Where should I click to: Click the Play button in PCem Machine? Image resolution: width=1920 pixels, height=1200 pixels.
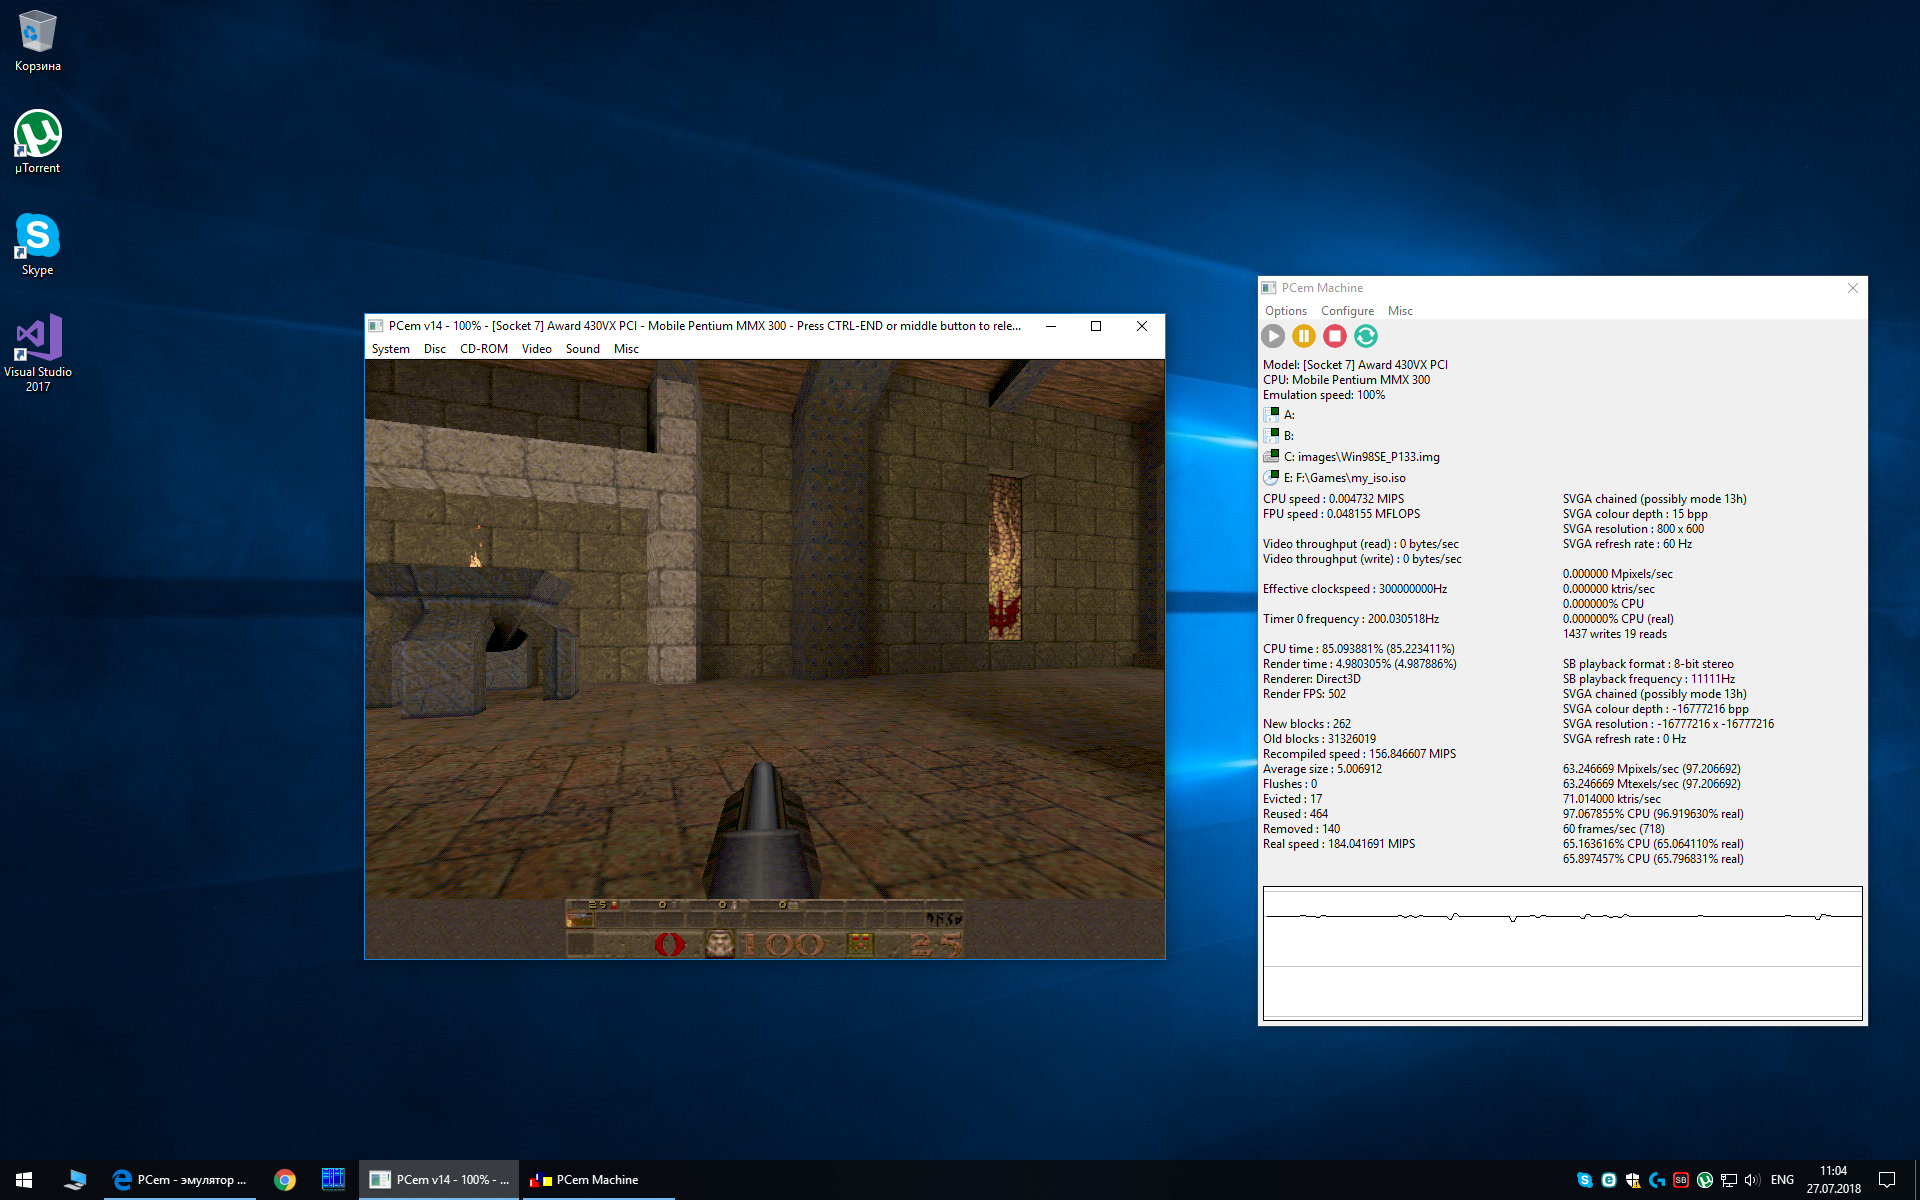pos(1273,337)
